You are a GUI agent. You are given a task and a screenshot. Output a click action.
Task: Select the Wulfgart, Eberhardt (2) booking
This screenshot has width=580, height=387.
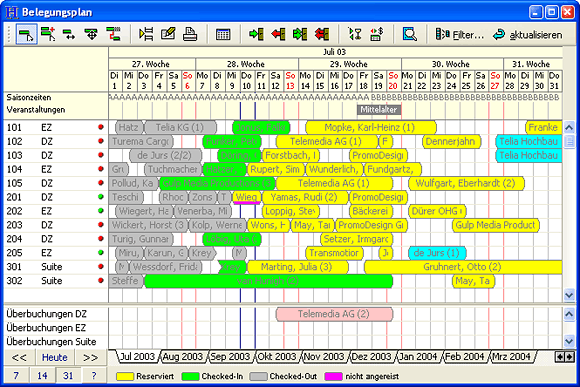tap(466, 183)
